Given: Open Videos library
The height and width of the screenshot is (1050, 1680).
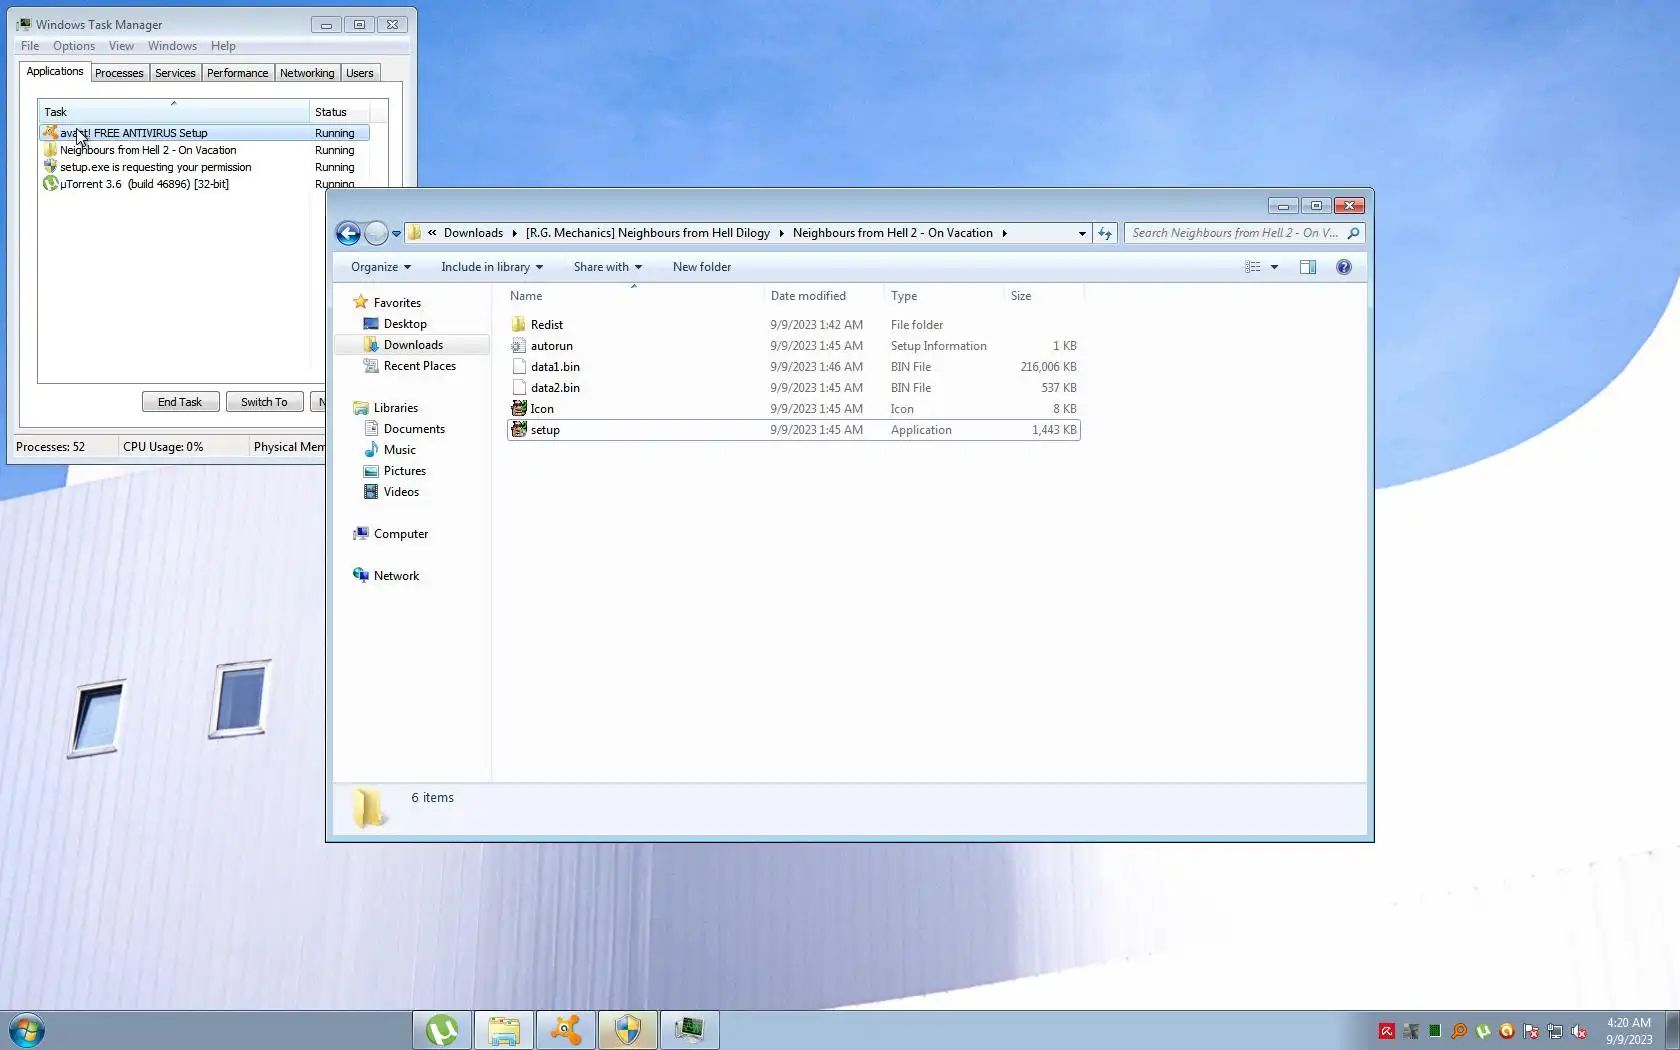Looking at the screenshot, I should point(401,492).
